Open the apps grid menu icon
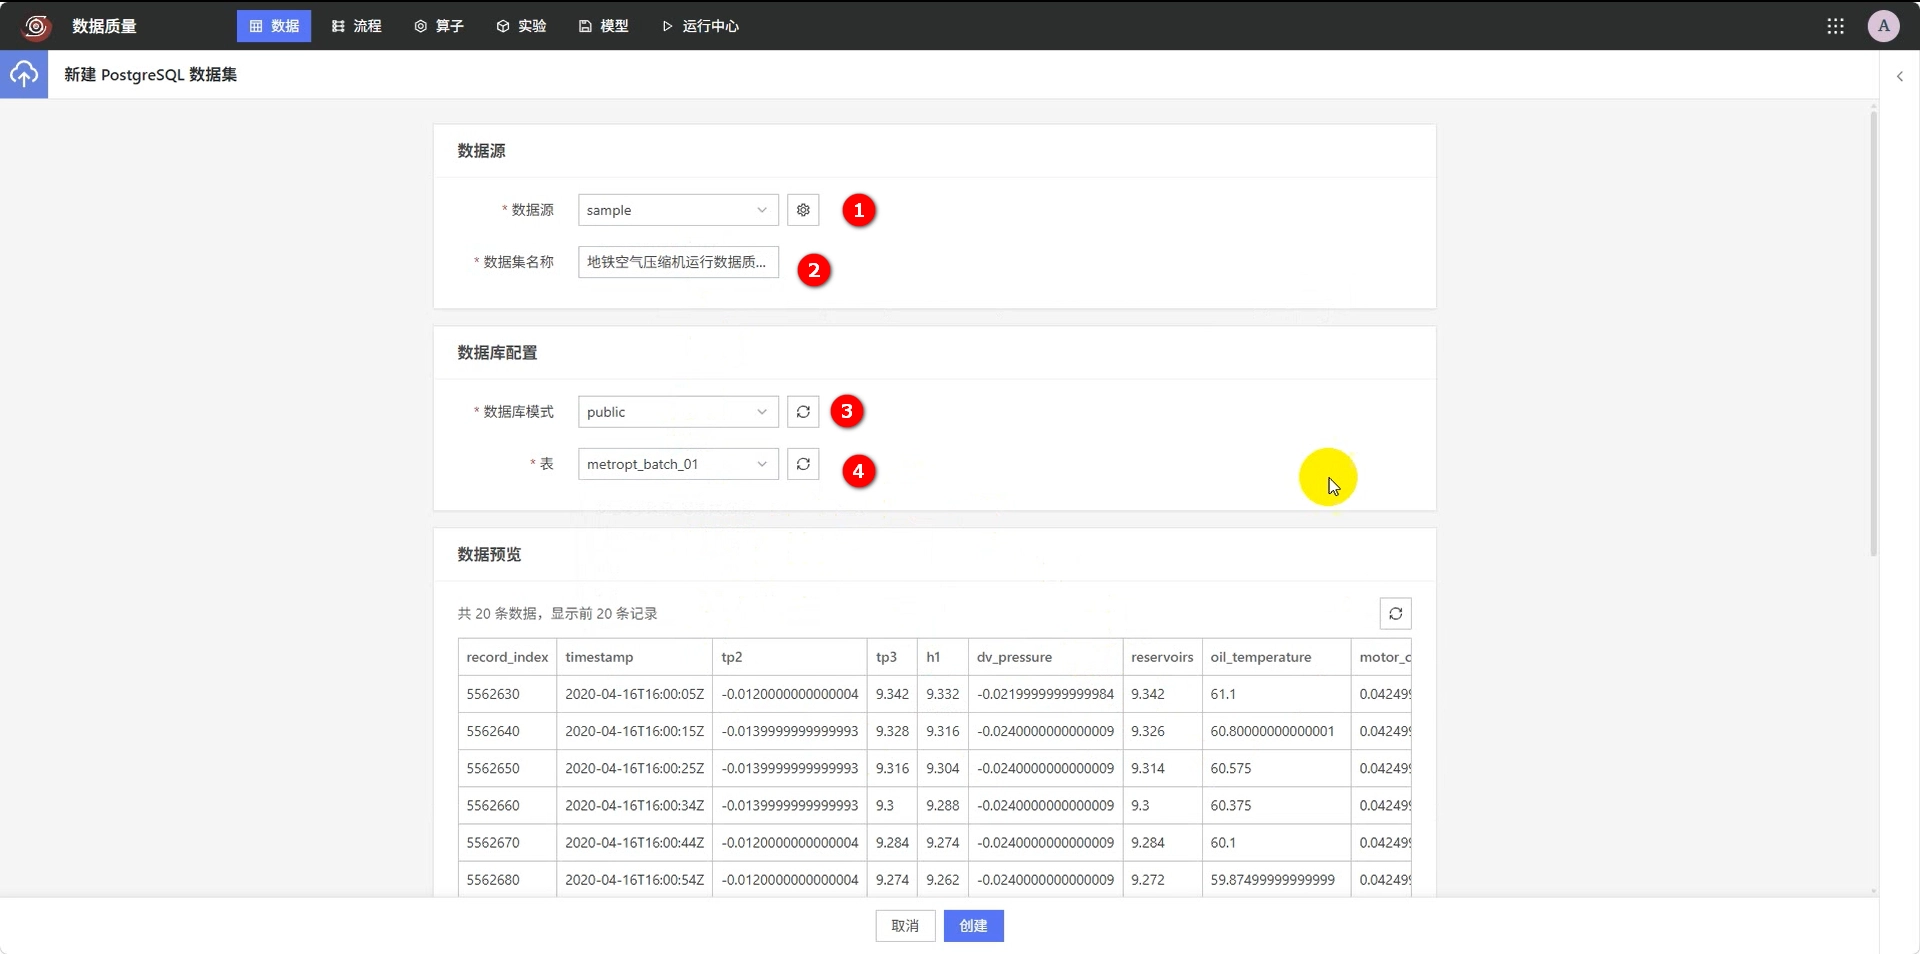The image size is (1920, 954). [x=1835, y=26]
